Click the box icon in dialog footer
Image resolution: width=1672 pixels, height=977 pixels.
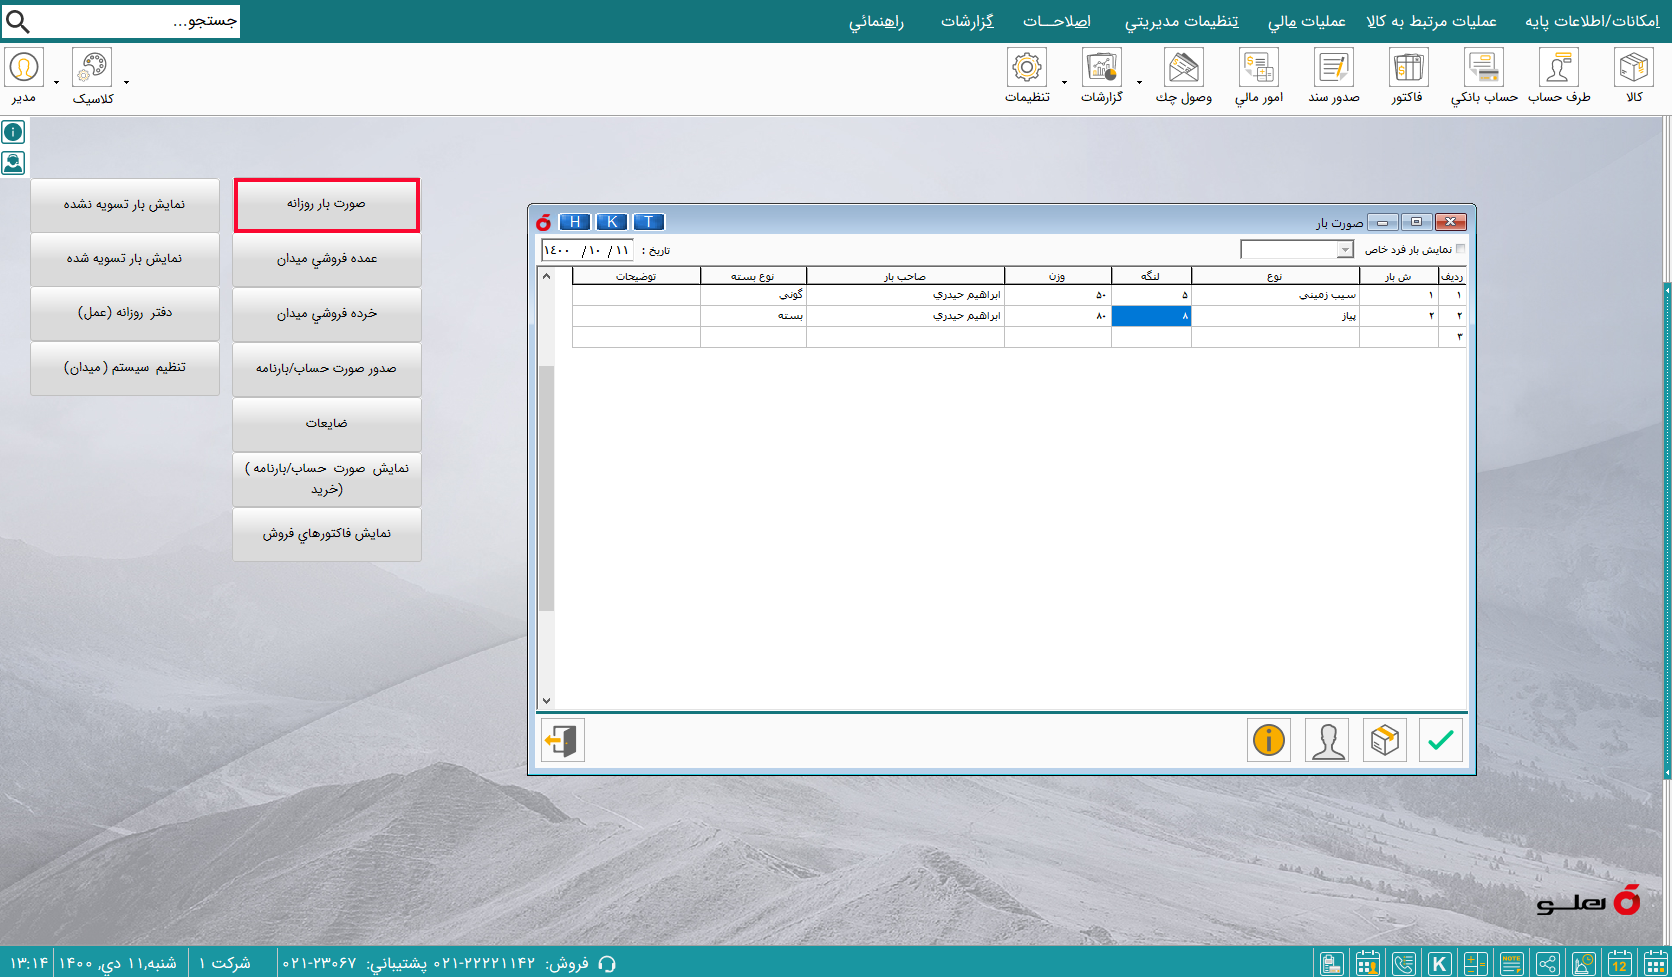(x=1385, y=740)
